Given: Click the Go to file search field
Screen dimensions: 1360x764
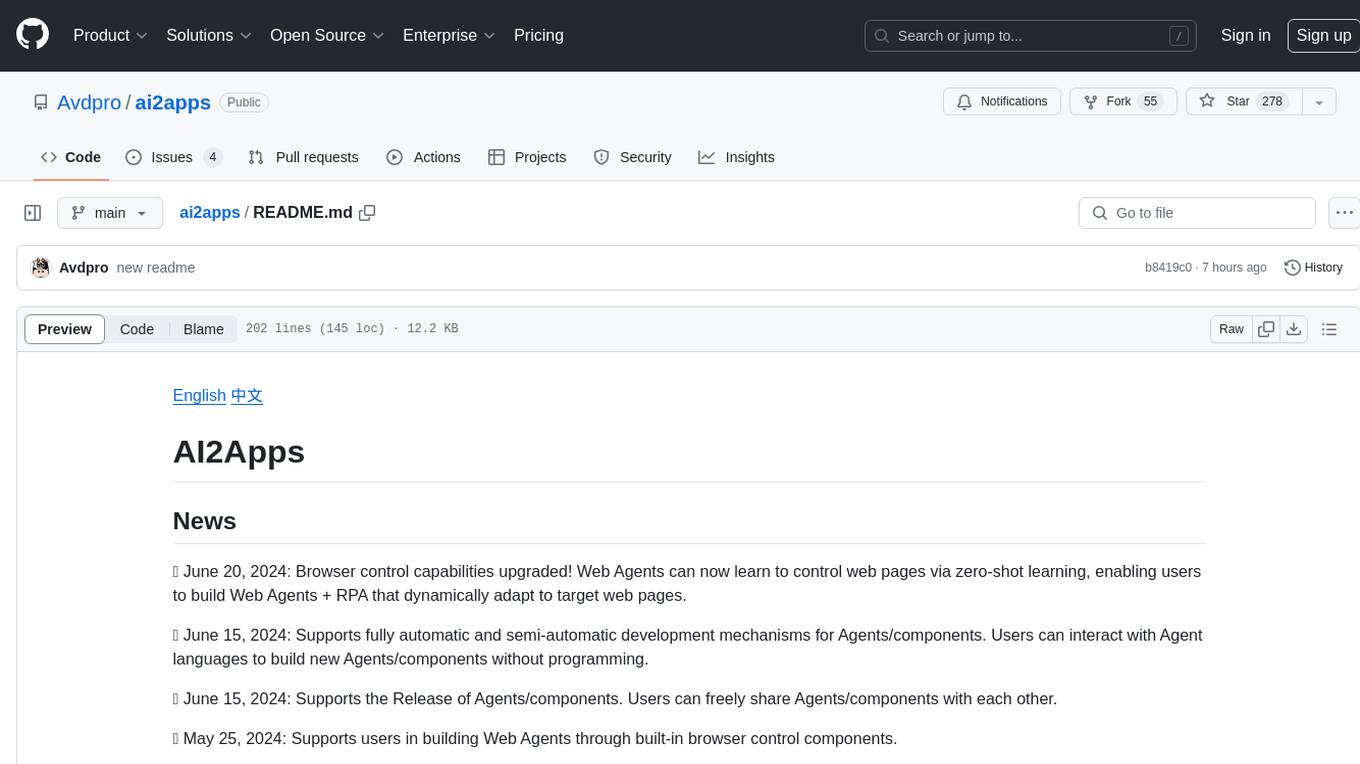Looking at the screenshot, I should pos(1197,213).
